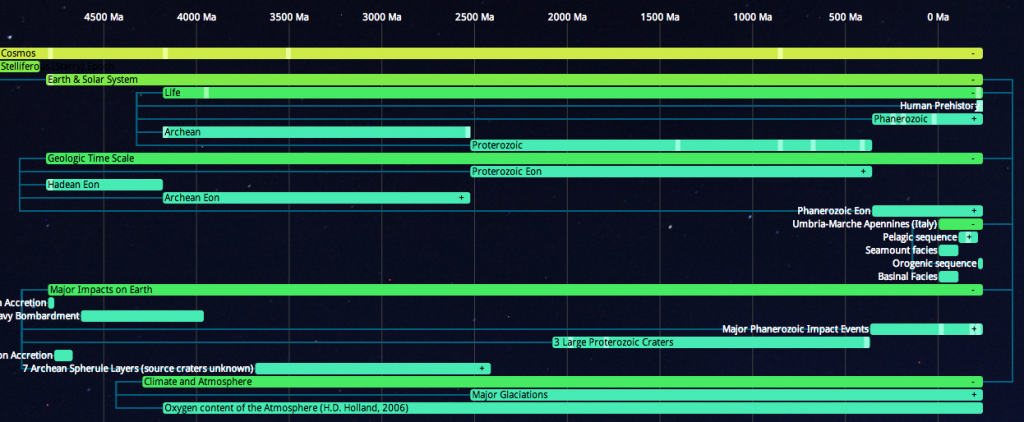Click the 'Archean Eon' title text
Viewport: 1024px width, 422px height.
[192, 198]
